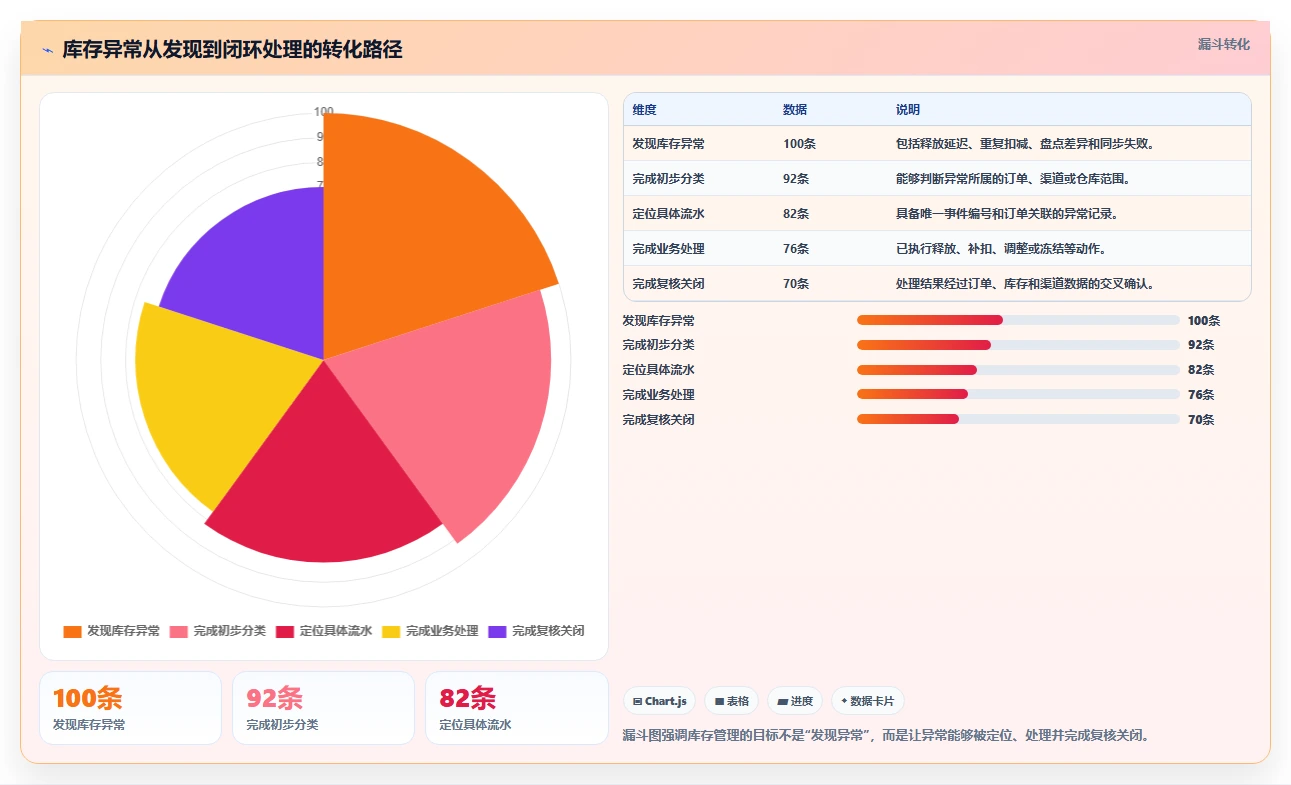The height and width of the screenshot is (785, 1291).
Task: Toggle the 定位具体流水 legend swatch
Action: tap(285, 632)
